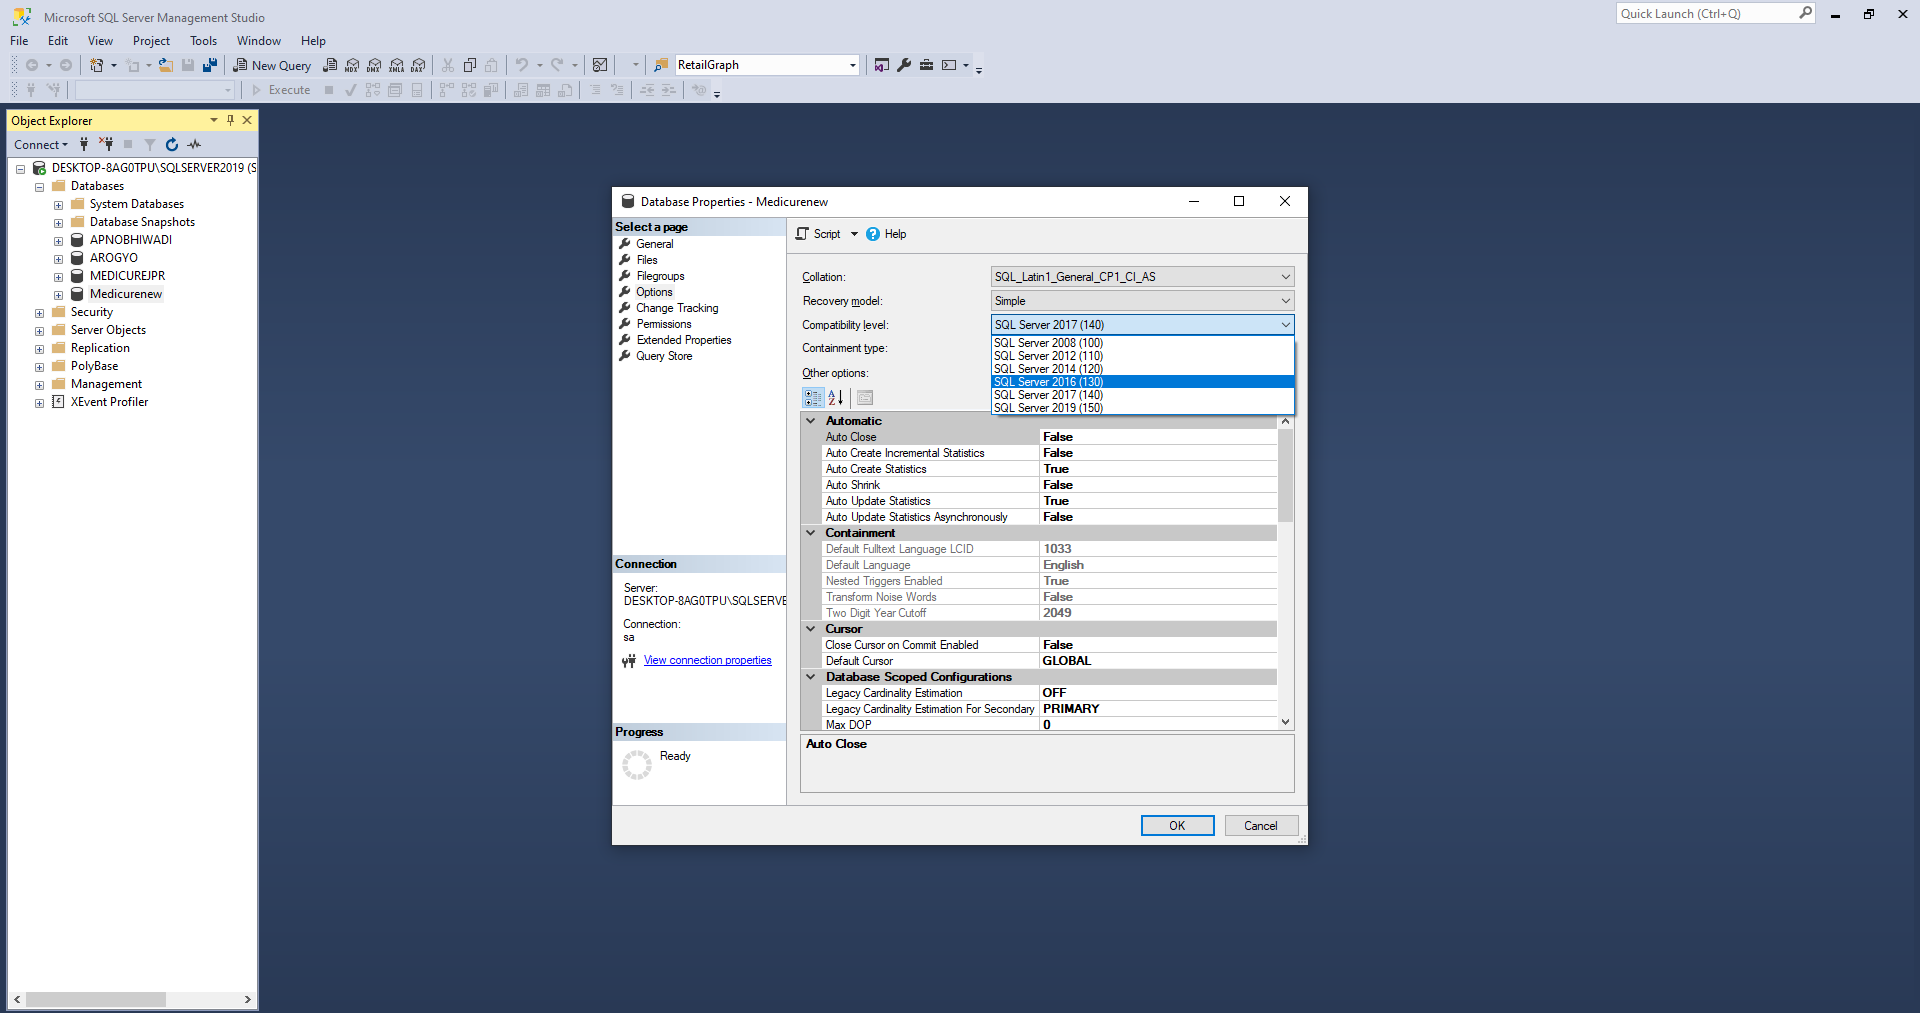This screenshot has height=1013, width=1920.
Task: Select the Change Tracking page
Action: click(x=677, y=308)
